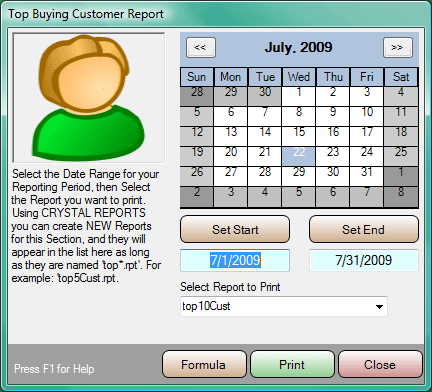The height and width of the screenshot is (392, 432).
Task: Click the Set End button
Action: click(364, 229)
